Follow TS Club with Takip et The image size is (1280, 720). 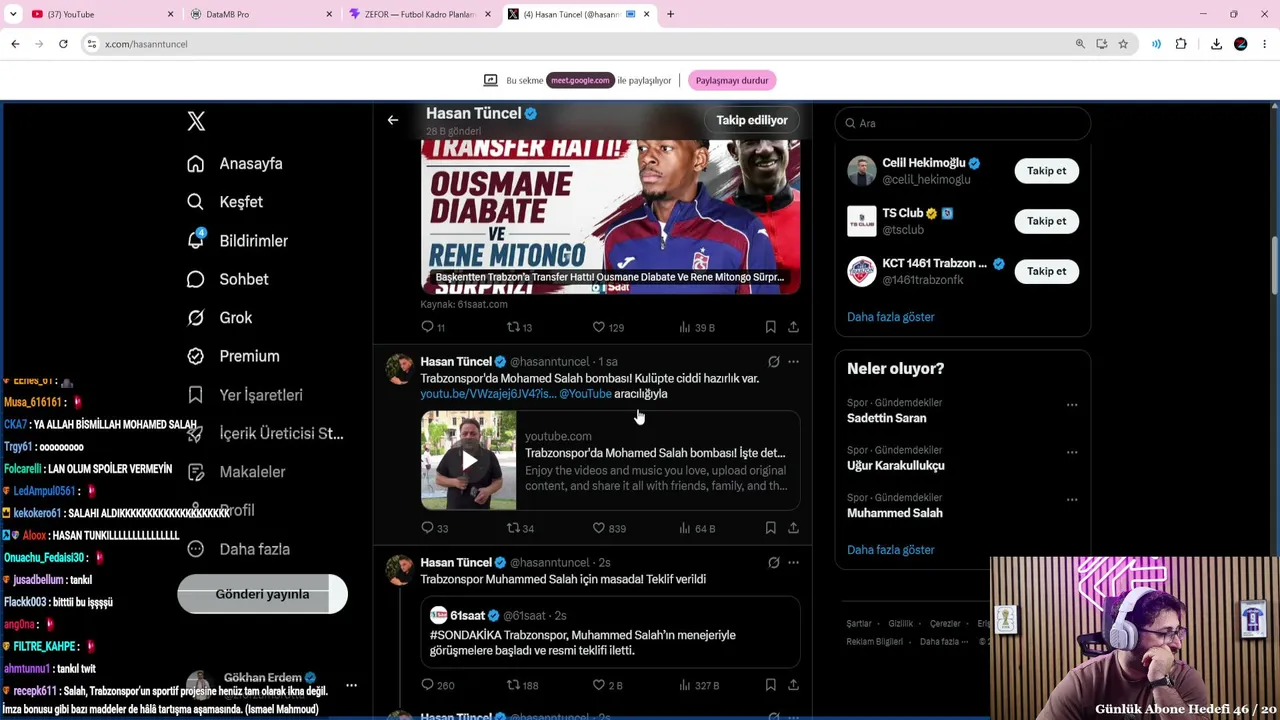[x=1046, y=221]
